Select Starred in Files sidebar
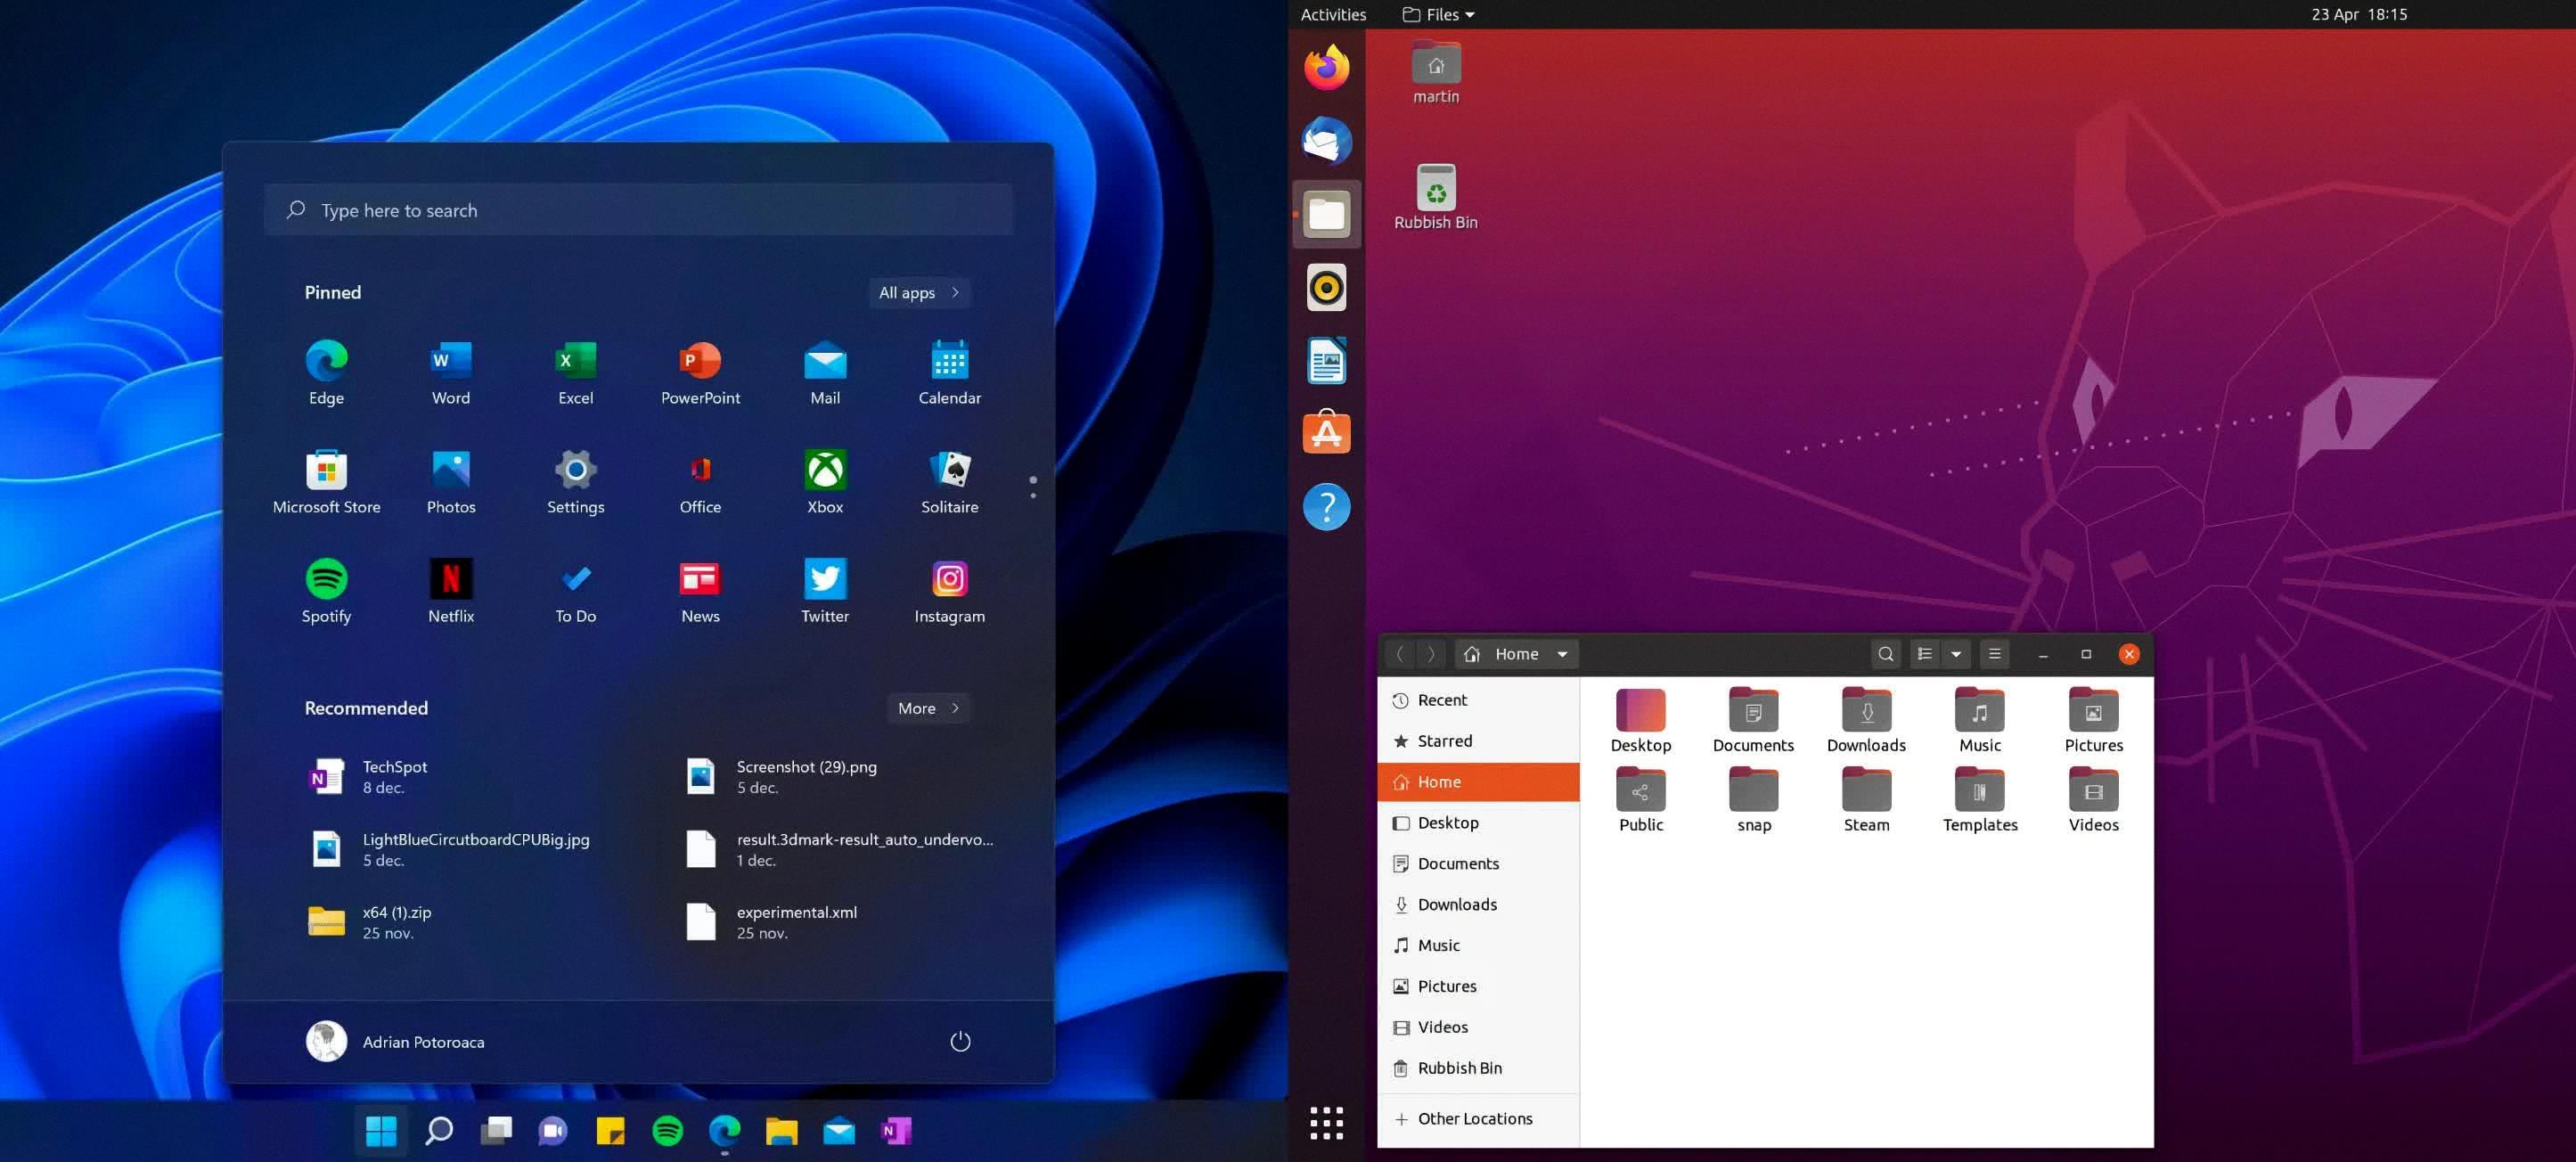The height and width of the screenshot is (1162, 2576). pyautogui.click(x=1444, y=740)
